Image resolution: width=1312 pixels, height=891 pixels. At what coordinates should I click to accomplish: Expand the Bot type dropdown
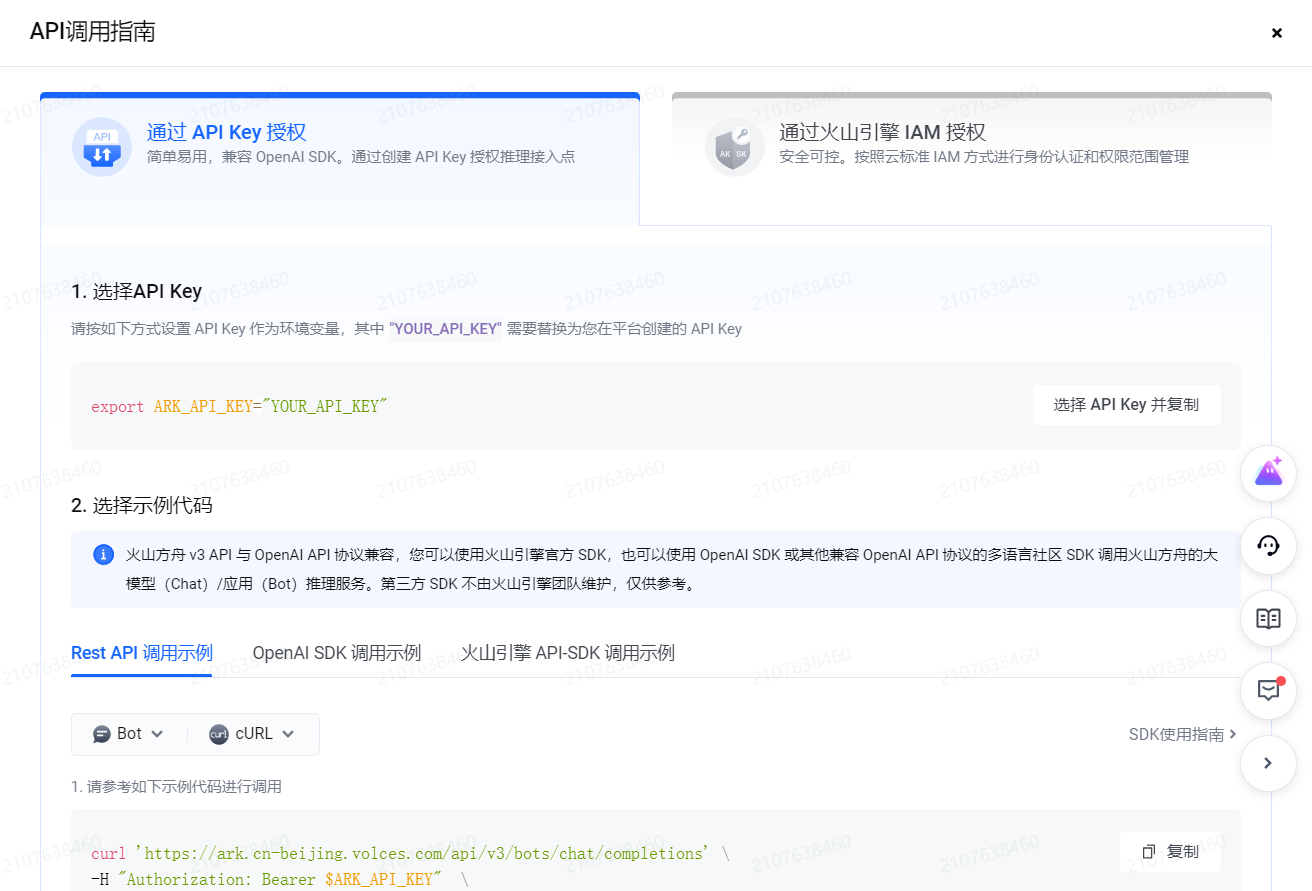[129, 734]
